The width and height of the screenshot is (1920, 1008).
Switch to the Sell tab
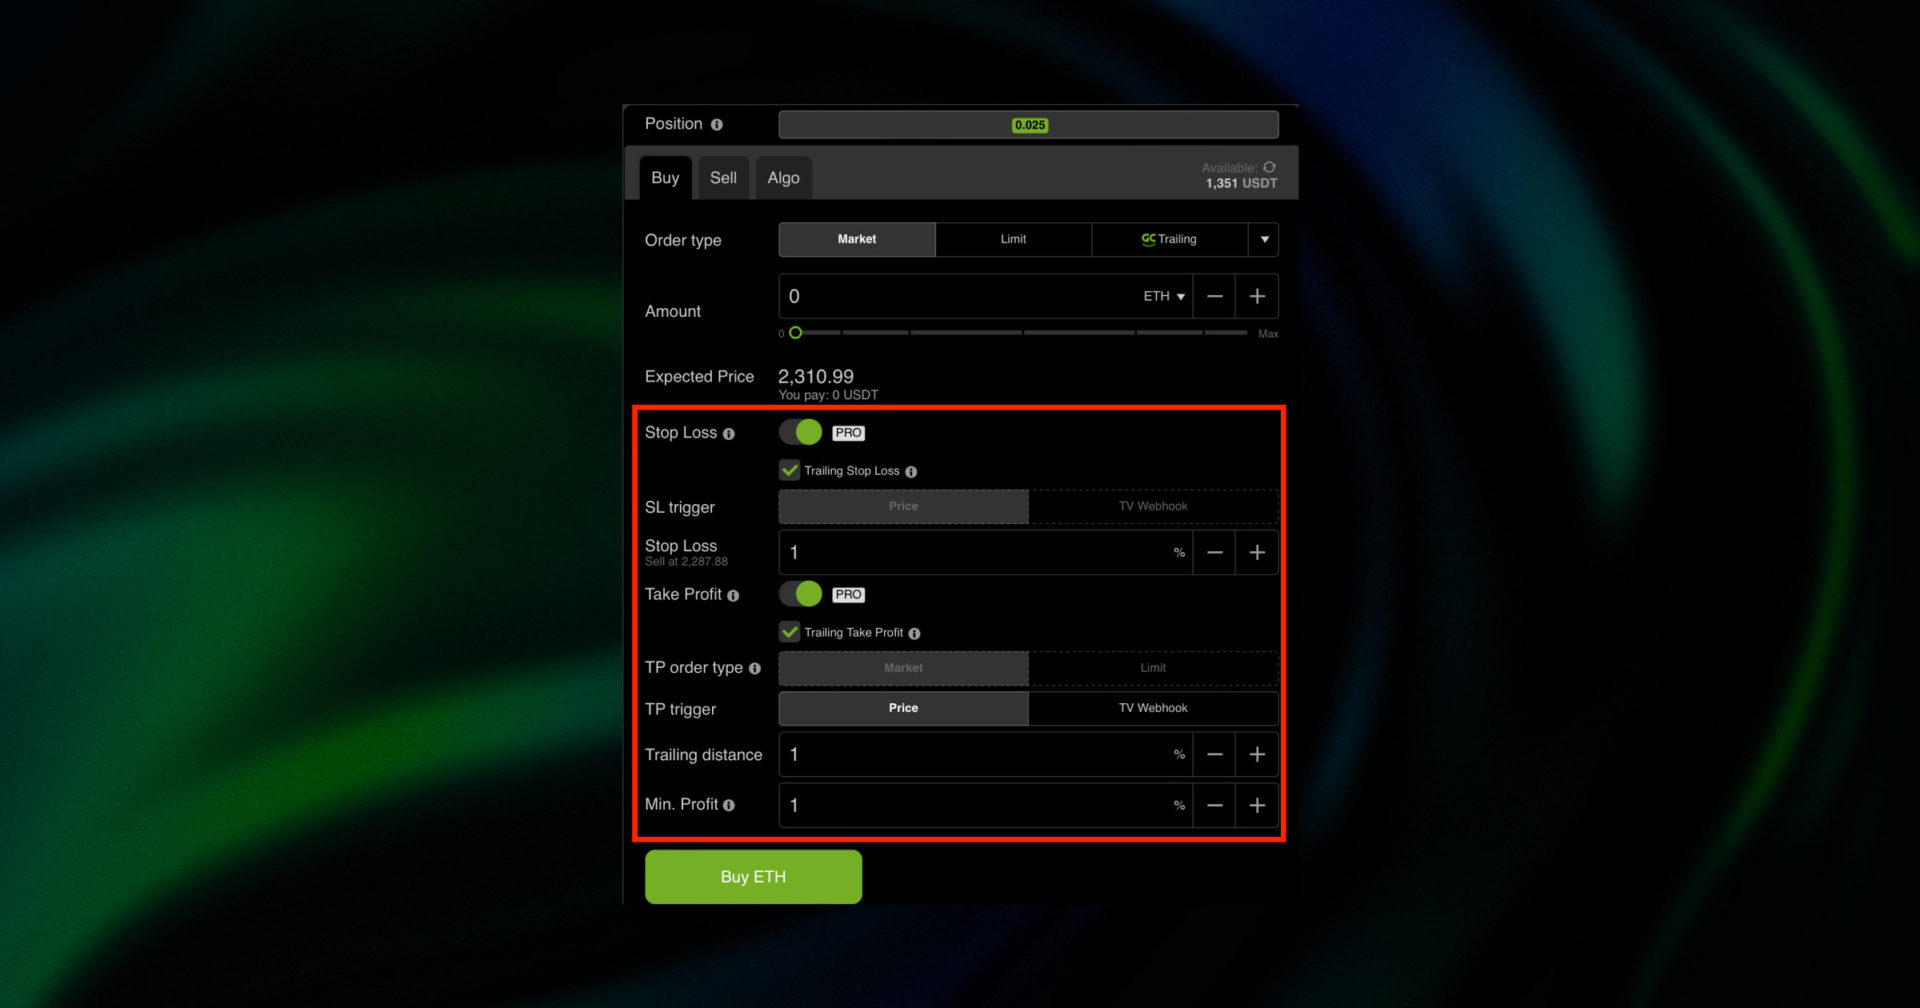tap(723, 178)
